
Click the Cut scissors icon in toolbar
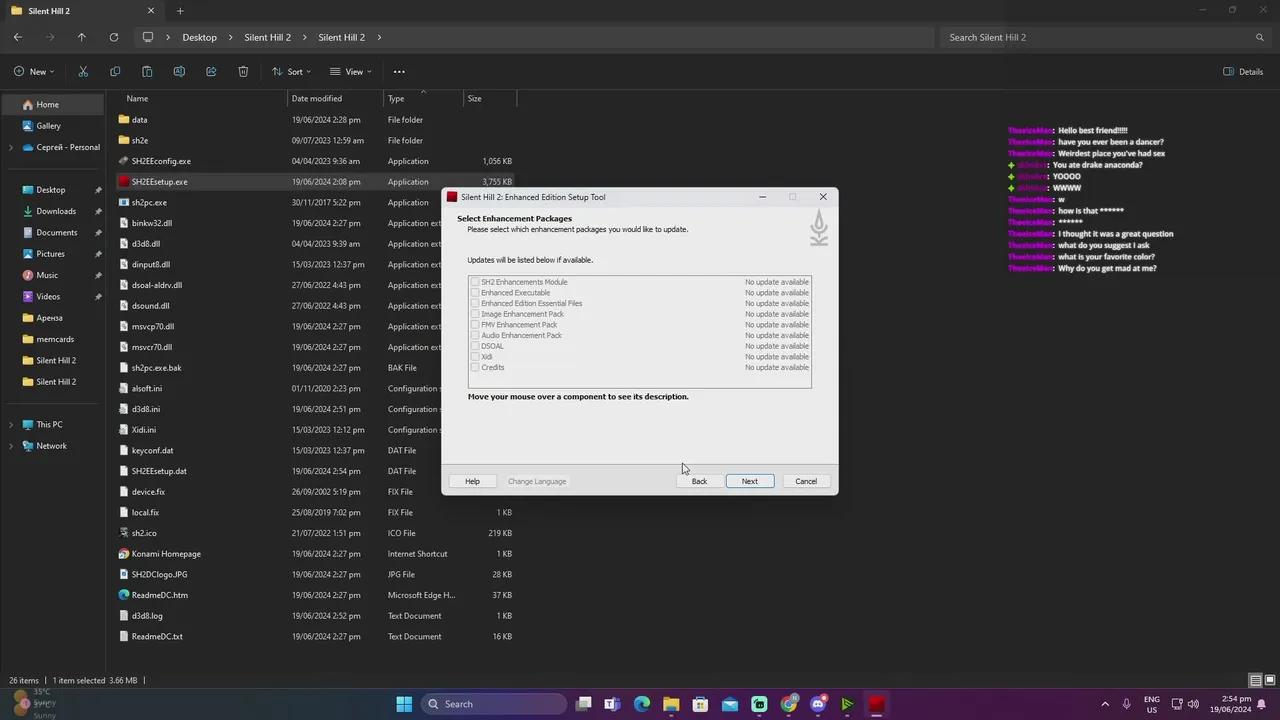click(83, 72)
